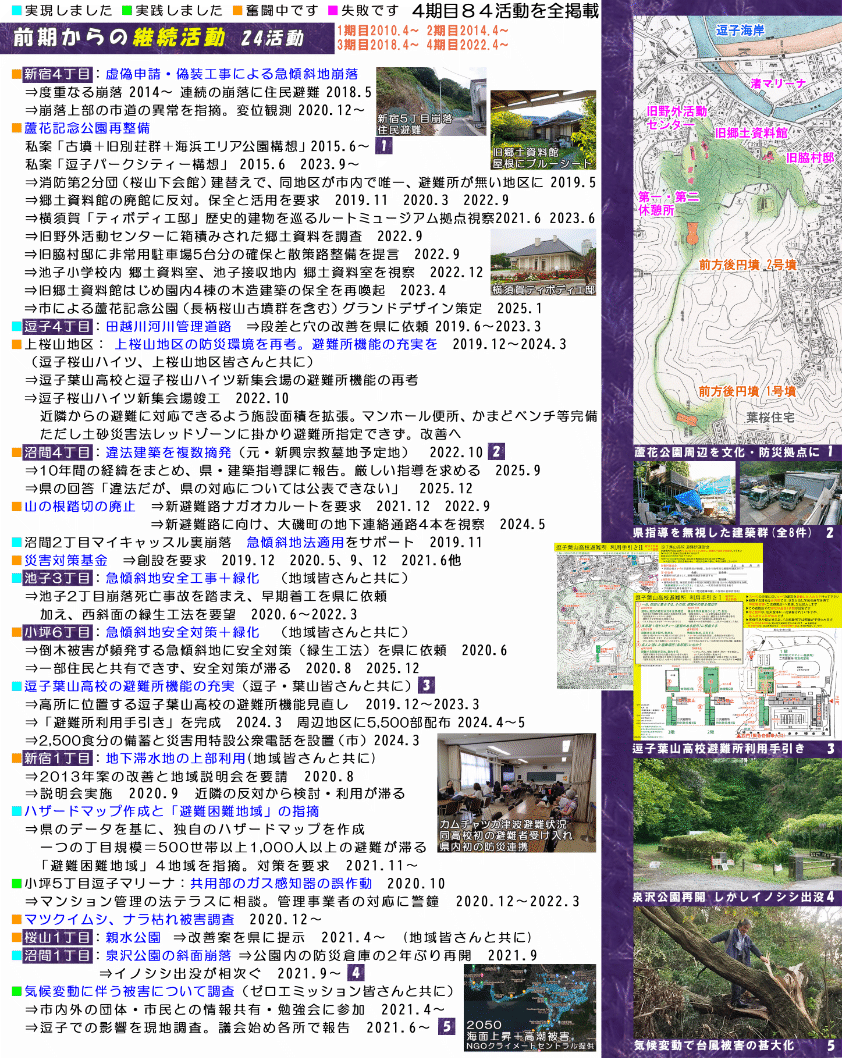Screen dimensions: 842x1058
Task: Click the cyan bullet before 逗子4丁目
Action: 16,326
